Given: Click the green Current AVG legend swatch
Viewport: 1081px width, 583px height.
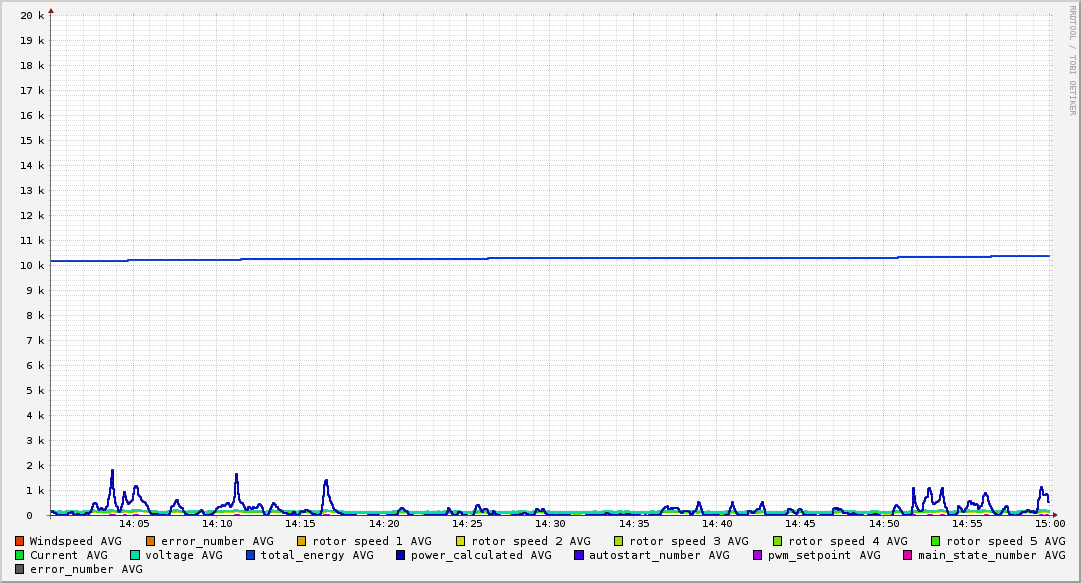Looking at the screenshot, I should [20, 555].
